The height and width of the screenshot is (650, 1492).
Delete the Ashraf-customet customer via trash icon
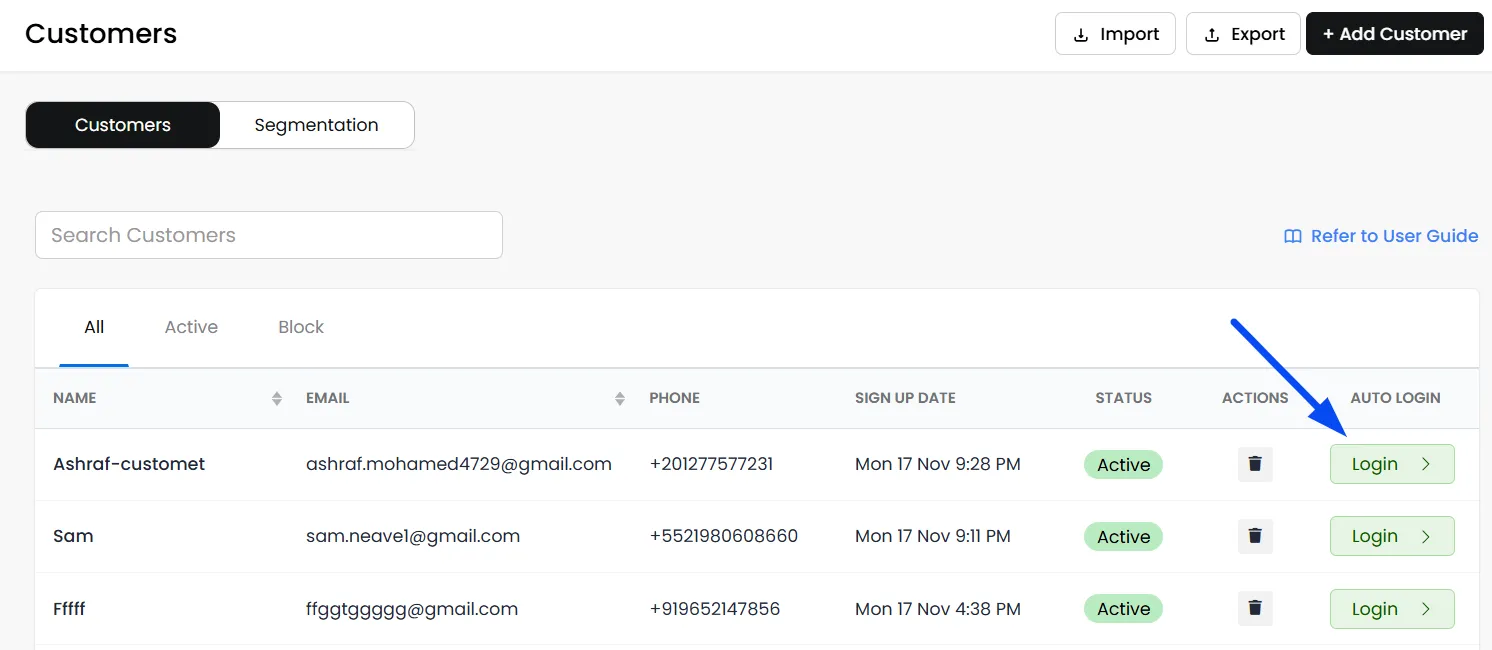coord(1255,464)
